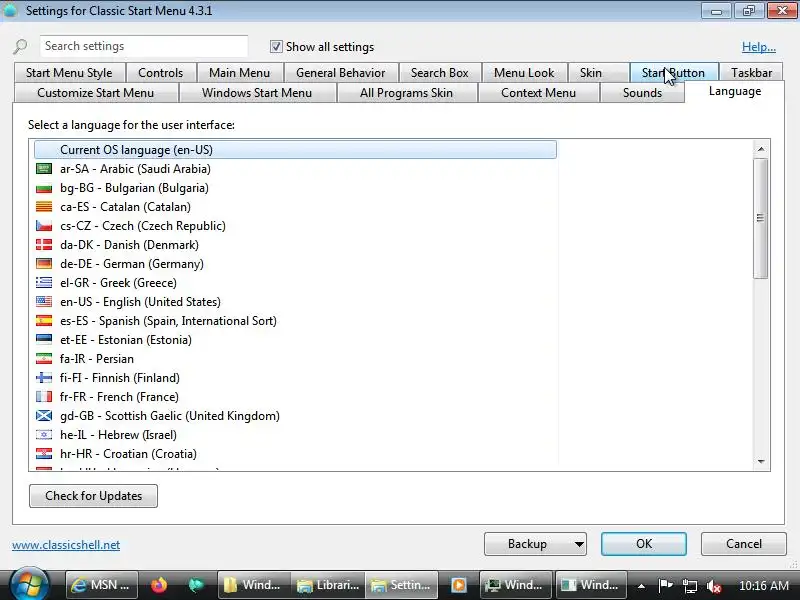Open the media player taskbar icon

[458, 585]
